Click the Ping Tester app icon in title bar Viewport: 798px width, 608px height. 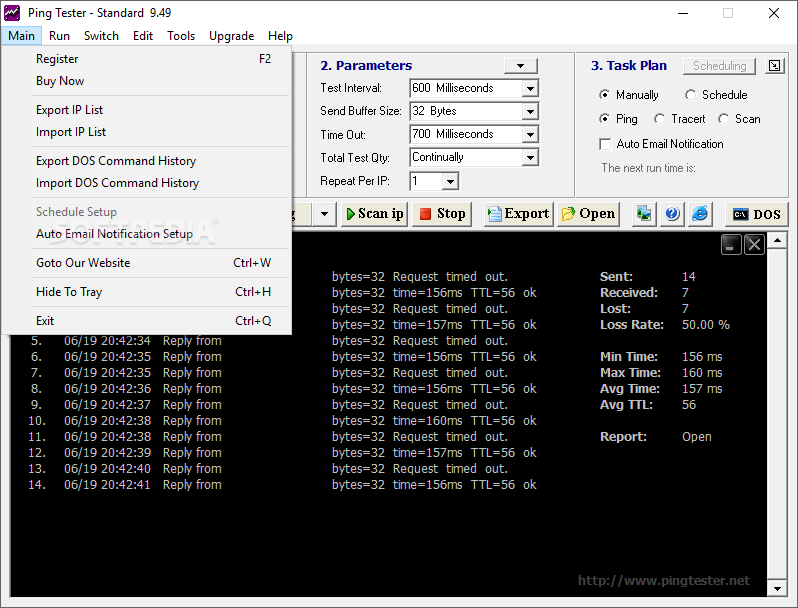(x=12, y=13)
